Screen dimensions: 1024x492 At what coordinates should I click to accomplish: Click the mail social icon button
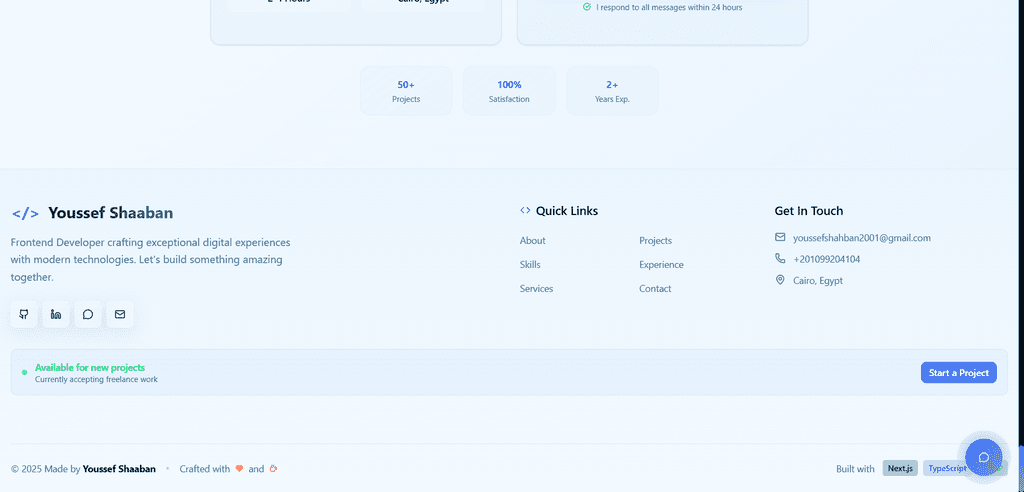120,314
